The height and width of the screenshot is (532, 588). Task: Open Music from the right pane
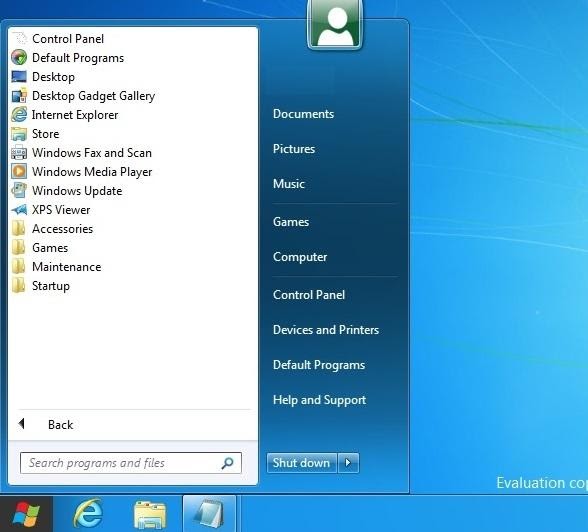[x=289, y=184]
